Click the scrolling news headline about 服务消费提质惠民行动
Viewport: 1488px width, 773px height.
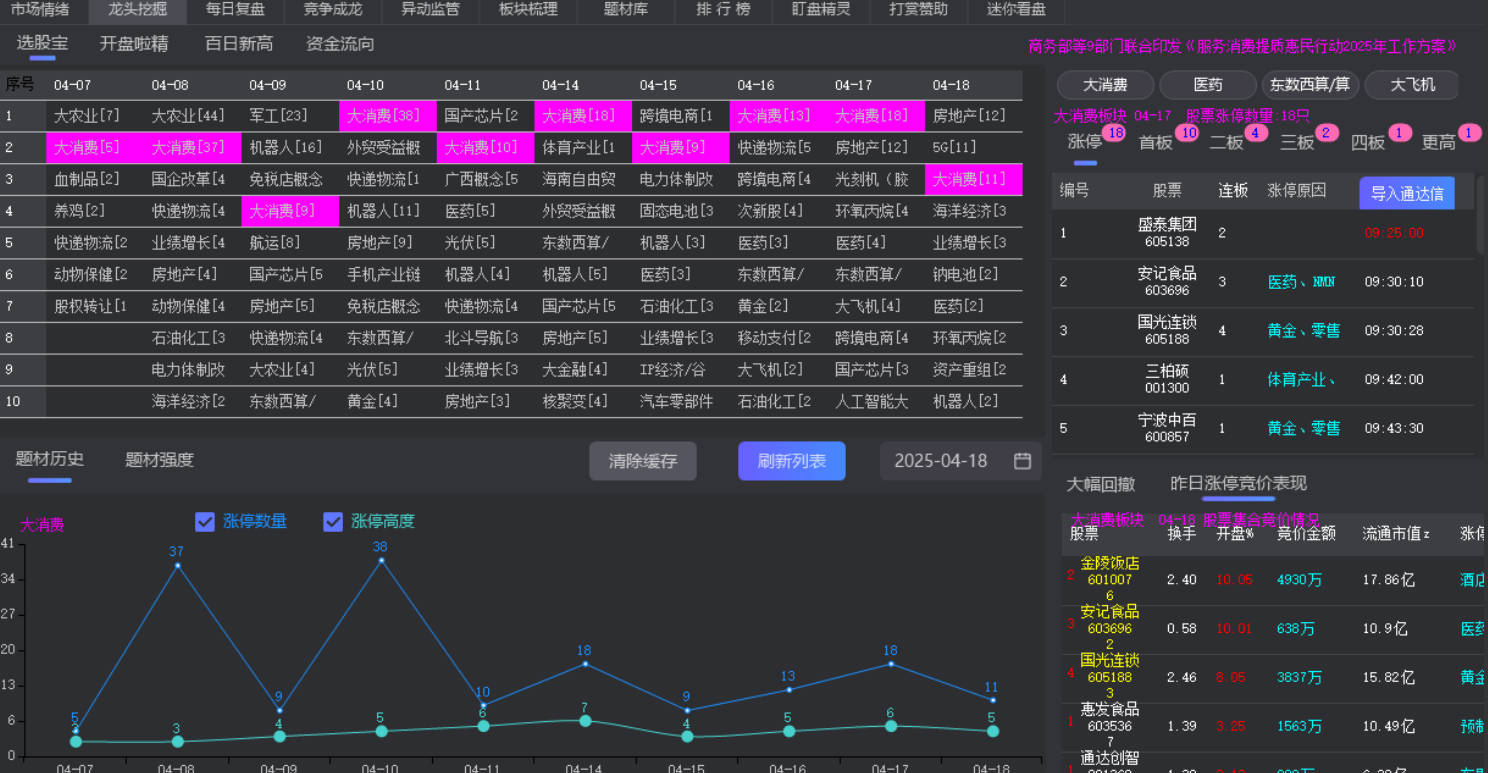pyautogui.click(x=1242, y=46)
